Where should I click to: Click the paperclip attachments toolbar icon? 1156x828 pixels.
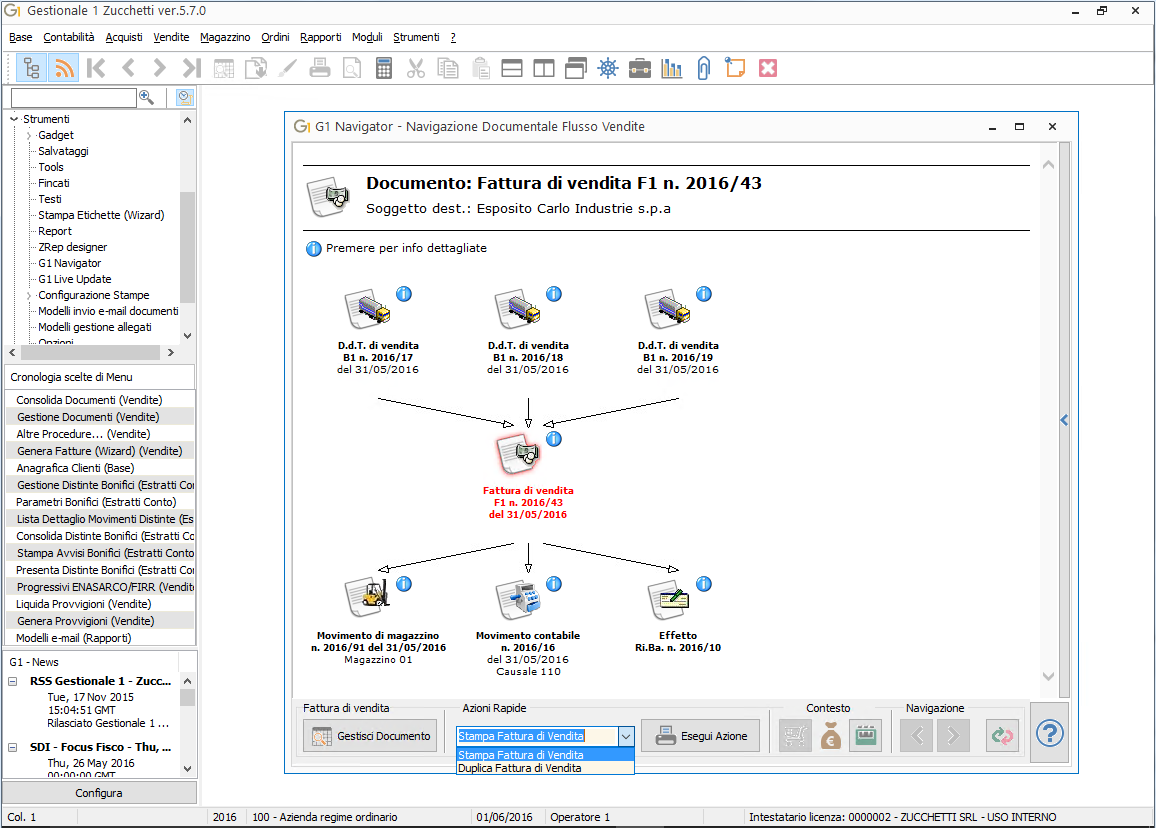[703, 69]
